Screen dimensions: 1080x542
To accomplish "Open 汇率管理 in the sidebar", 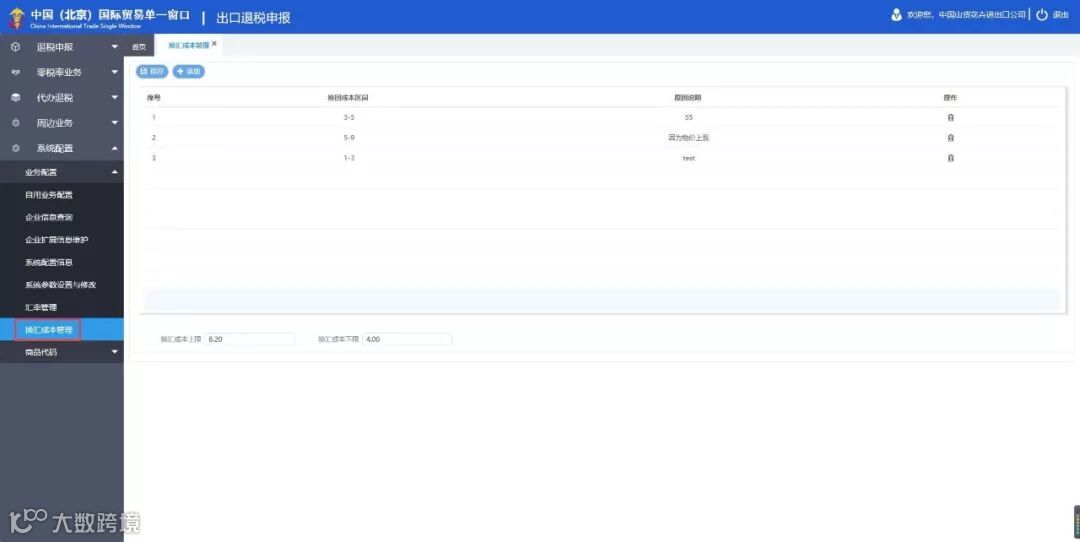I will coord(41,307).
